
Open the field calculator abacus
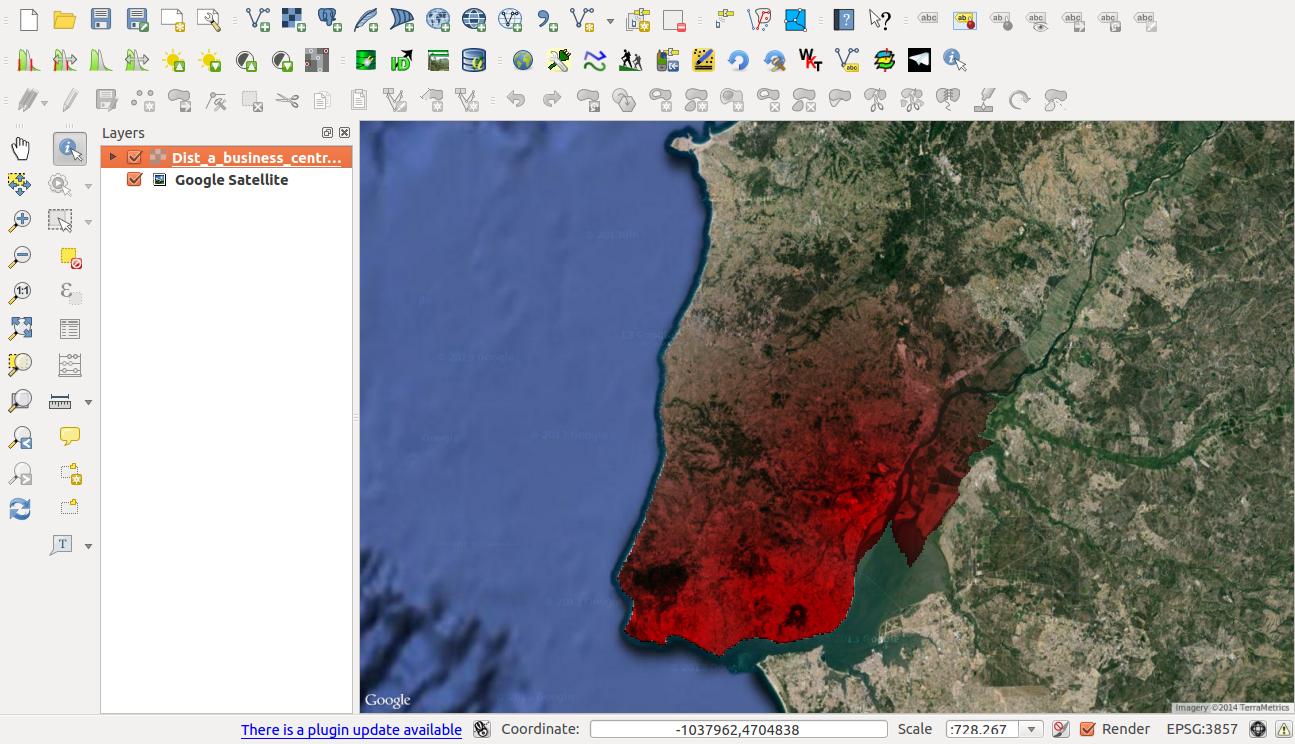click(70, 365)
